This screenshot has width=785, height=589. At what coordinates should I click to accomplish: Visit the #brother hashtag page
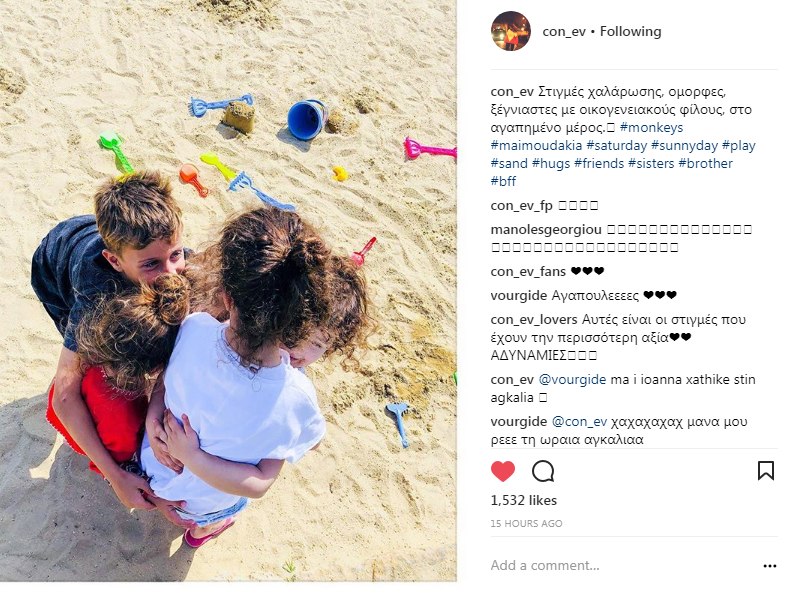705,163
